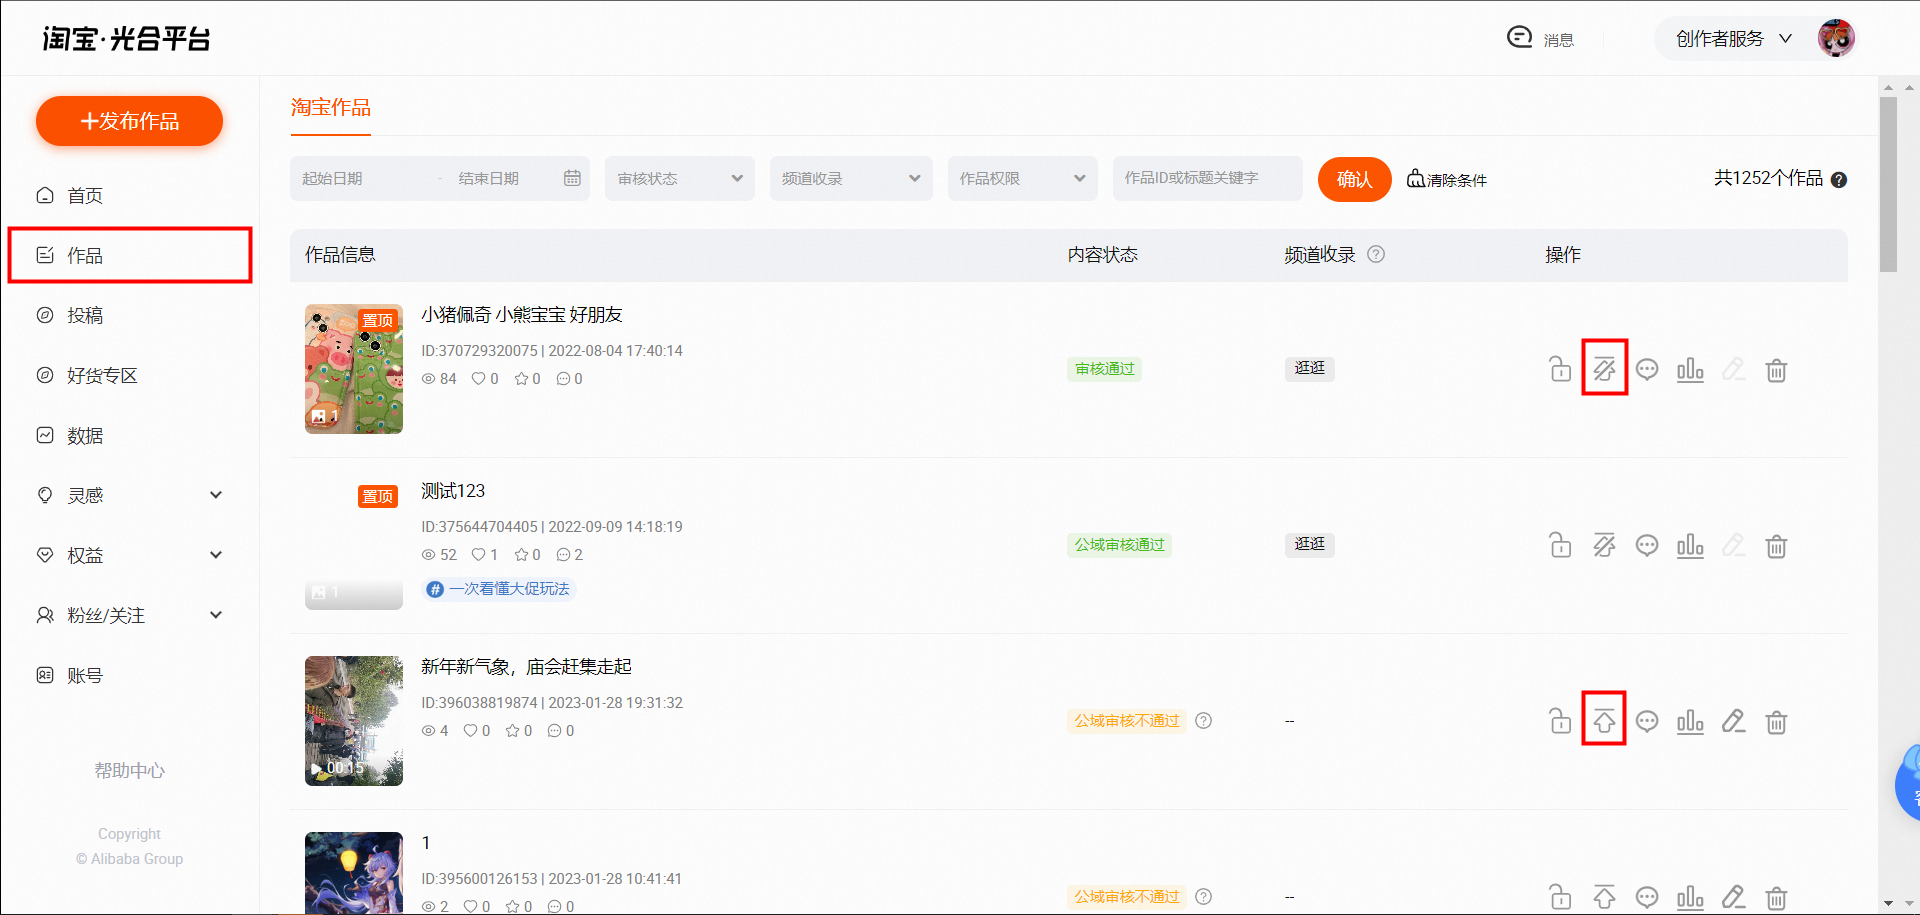The image size is (1920, 915).
Task: Click 逛逛 channel tag for 小猪佩奇 work
Action: [1310, 368]
